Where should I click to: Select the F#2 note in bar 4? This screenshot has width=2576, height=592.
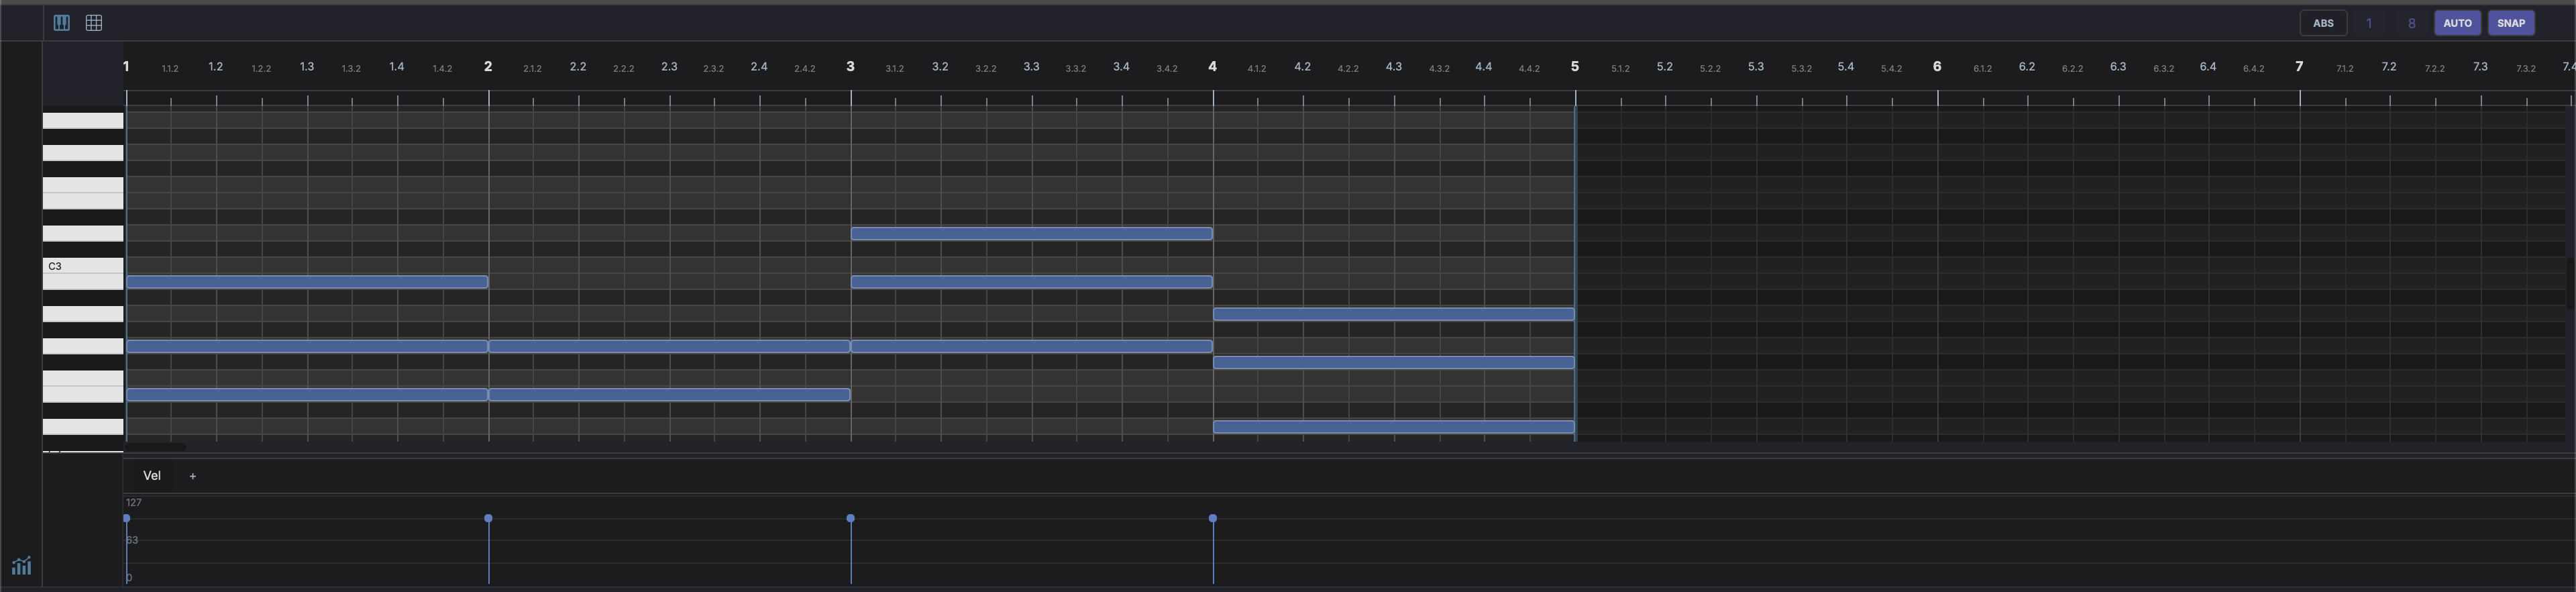(x=1394, y=363)
